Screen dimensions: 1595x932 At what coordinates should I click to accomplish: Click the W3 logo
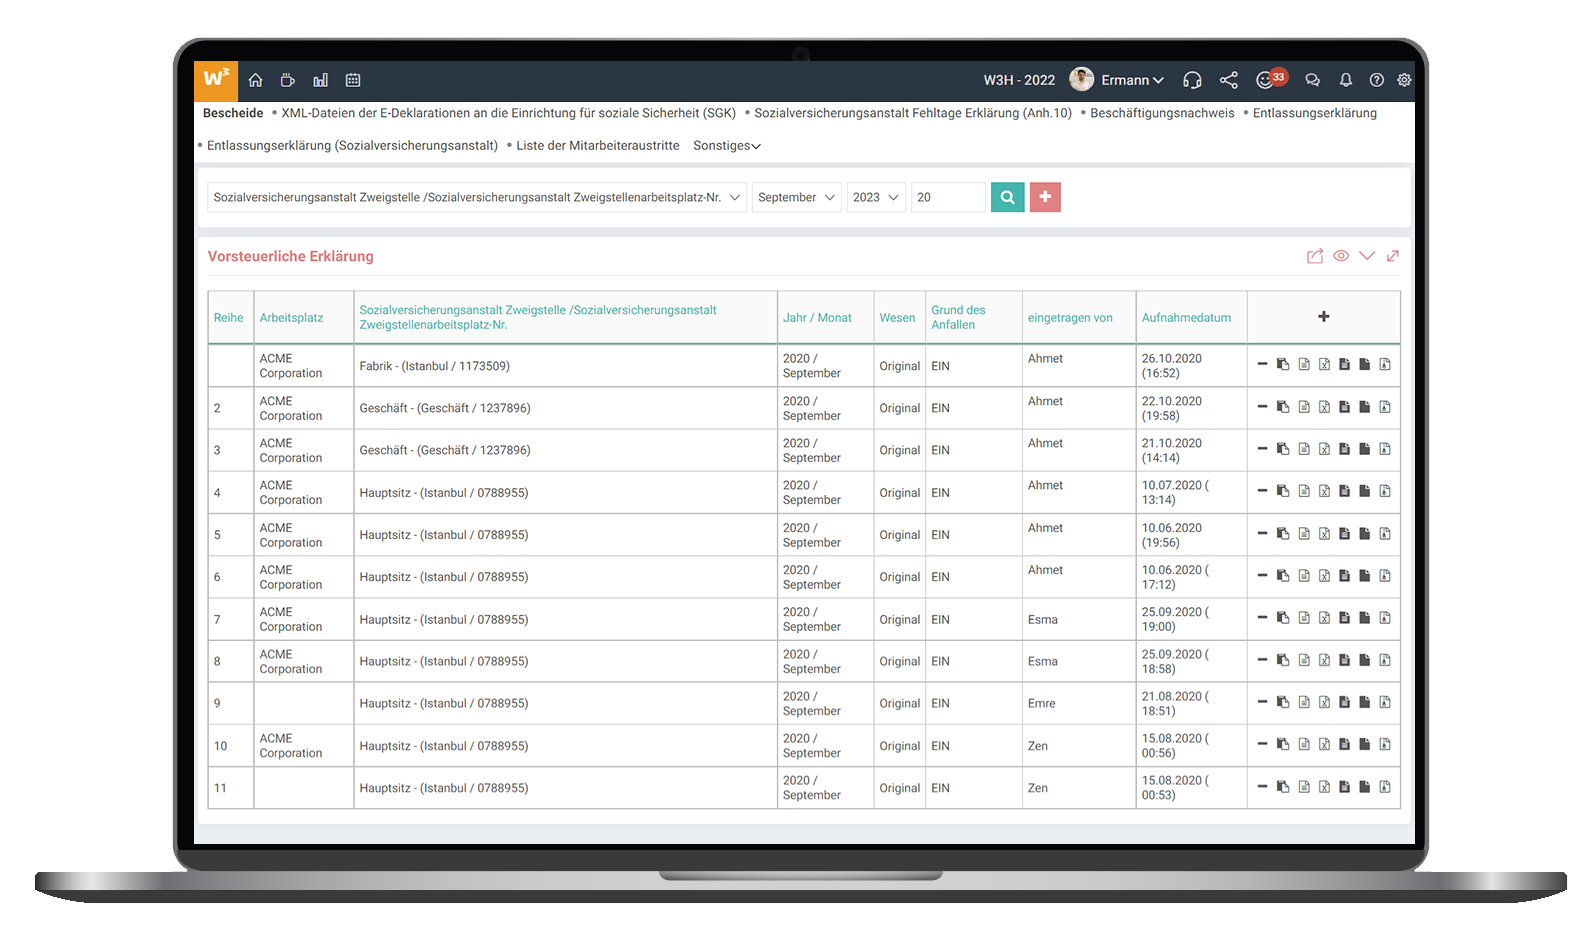coord(216,79)
